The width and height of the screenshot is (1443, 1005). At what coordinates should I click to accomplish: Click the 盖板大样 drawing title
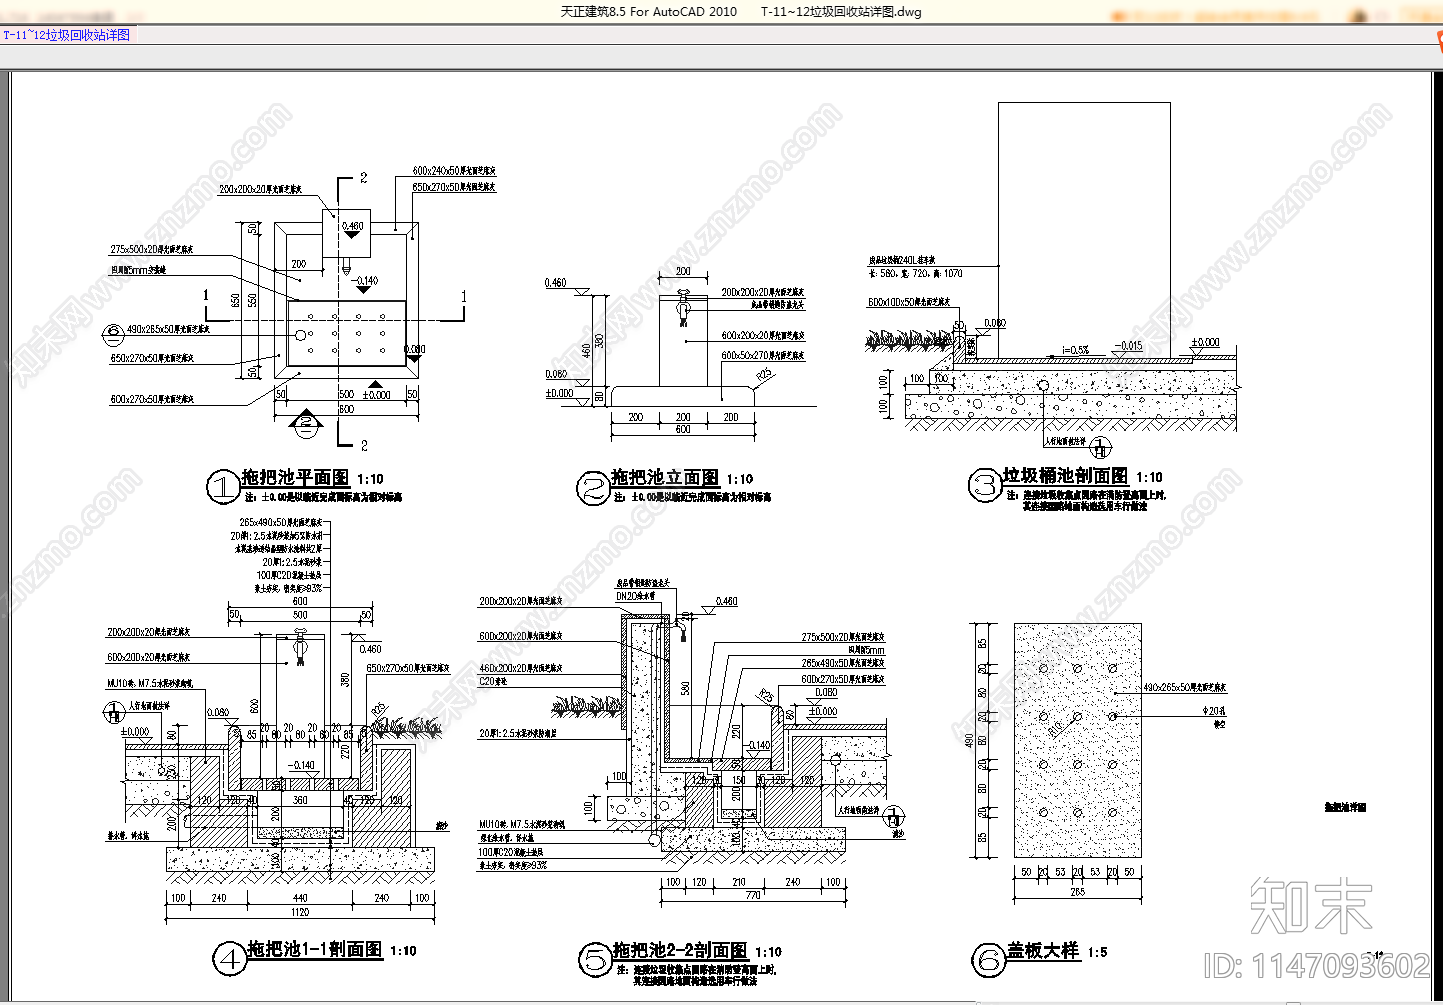coord(1043,950)
